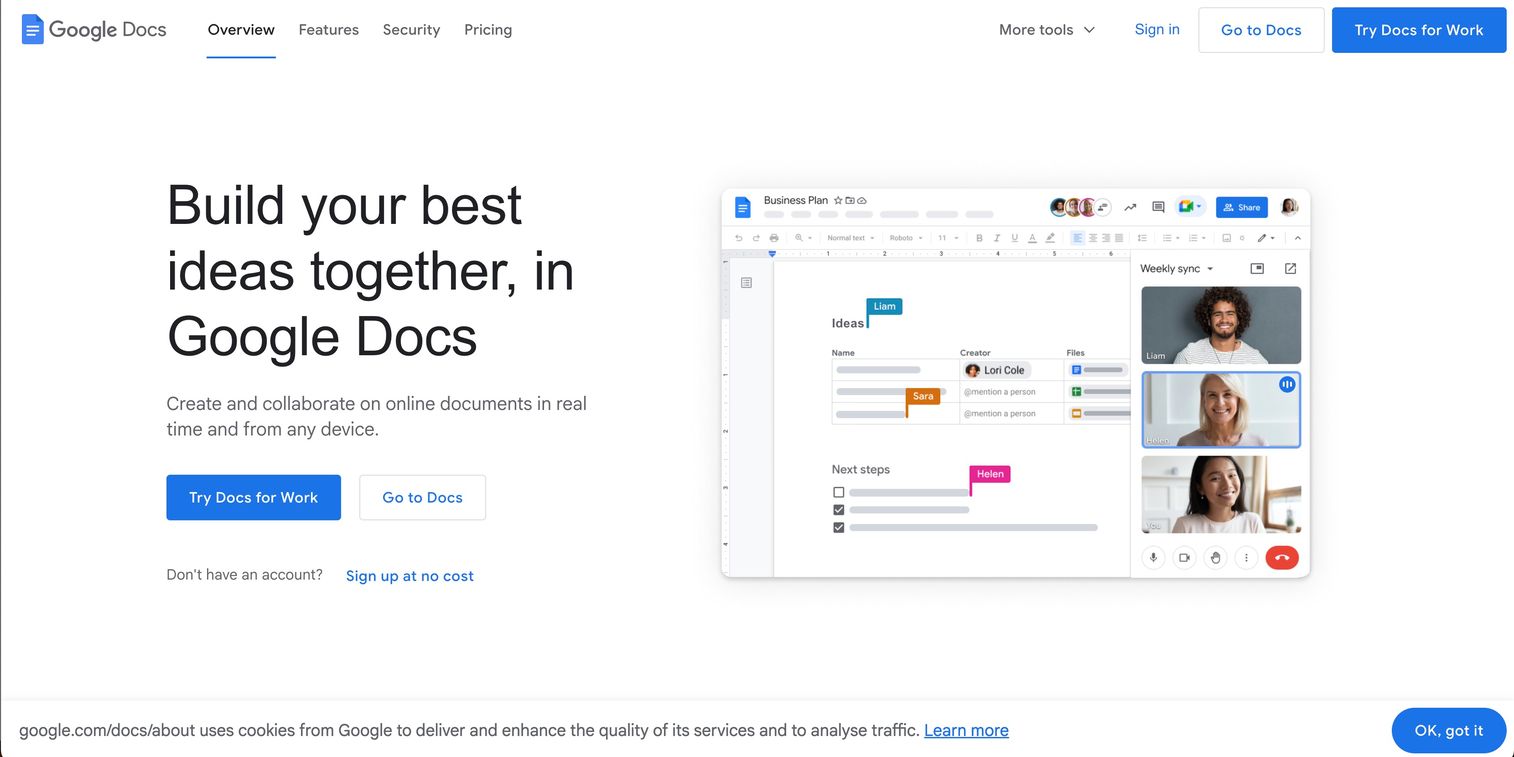Screen dimensions: 1514x757
Task: Open the Learn more cookies link
Action: coord(966,730)
